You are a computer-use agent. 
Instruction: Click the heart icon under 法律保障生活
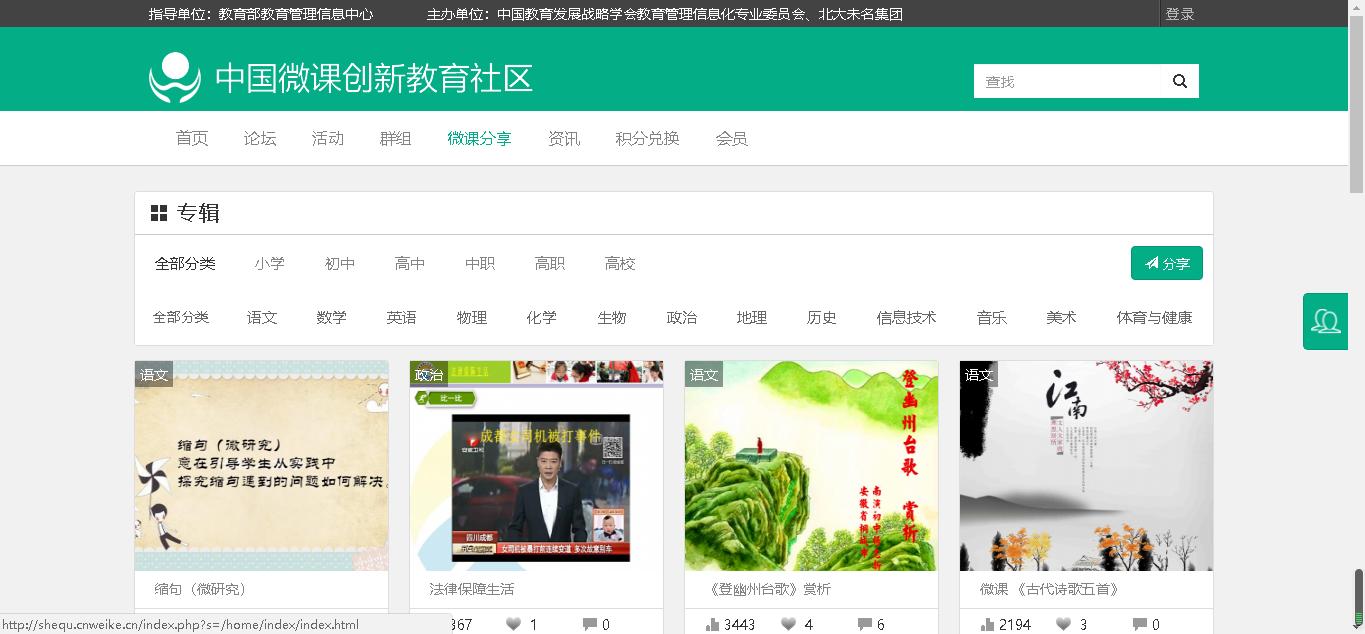coord(512,624)
